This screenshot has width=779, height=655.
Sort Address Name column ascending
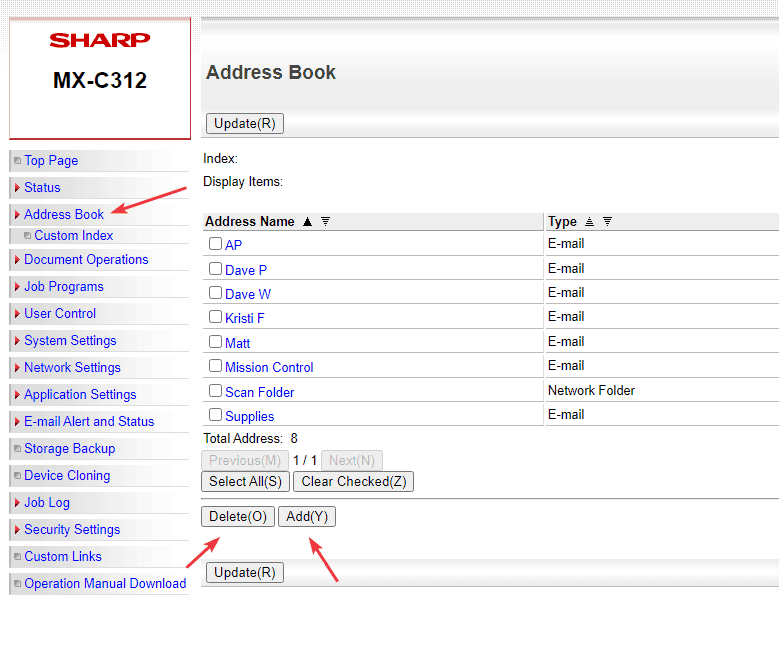pyautogui.click(x=307, y=222)
